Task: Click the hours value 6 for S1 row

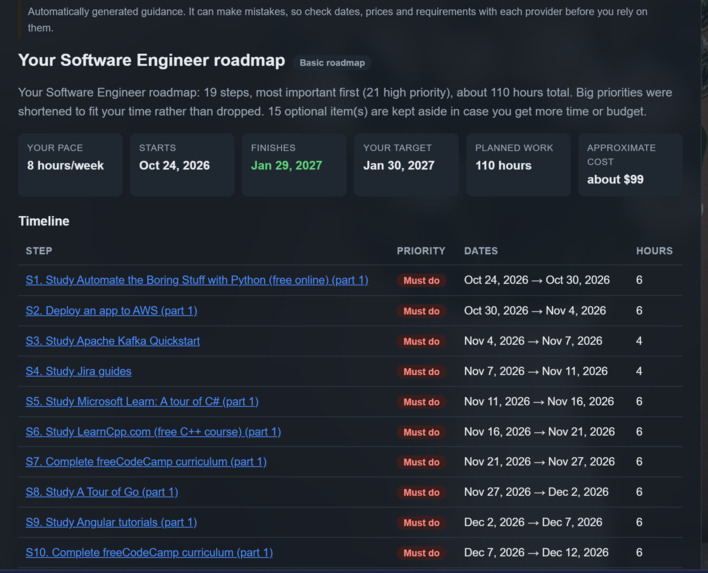Action: point(639,280)
